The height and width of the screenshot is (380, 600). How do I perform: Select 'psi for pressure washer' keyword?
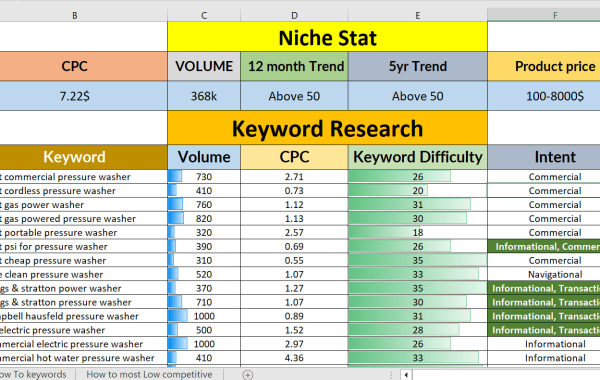point(83,246)
